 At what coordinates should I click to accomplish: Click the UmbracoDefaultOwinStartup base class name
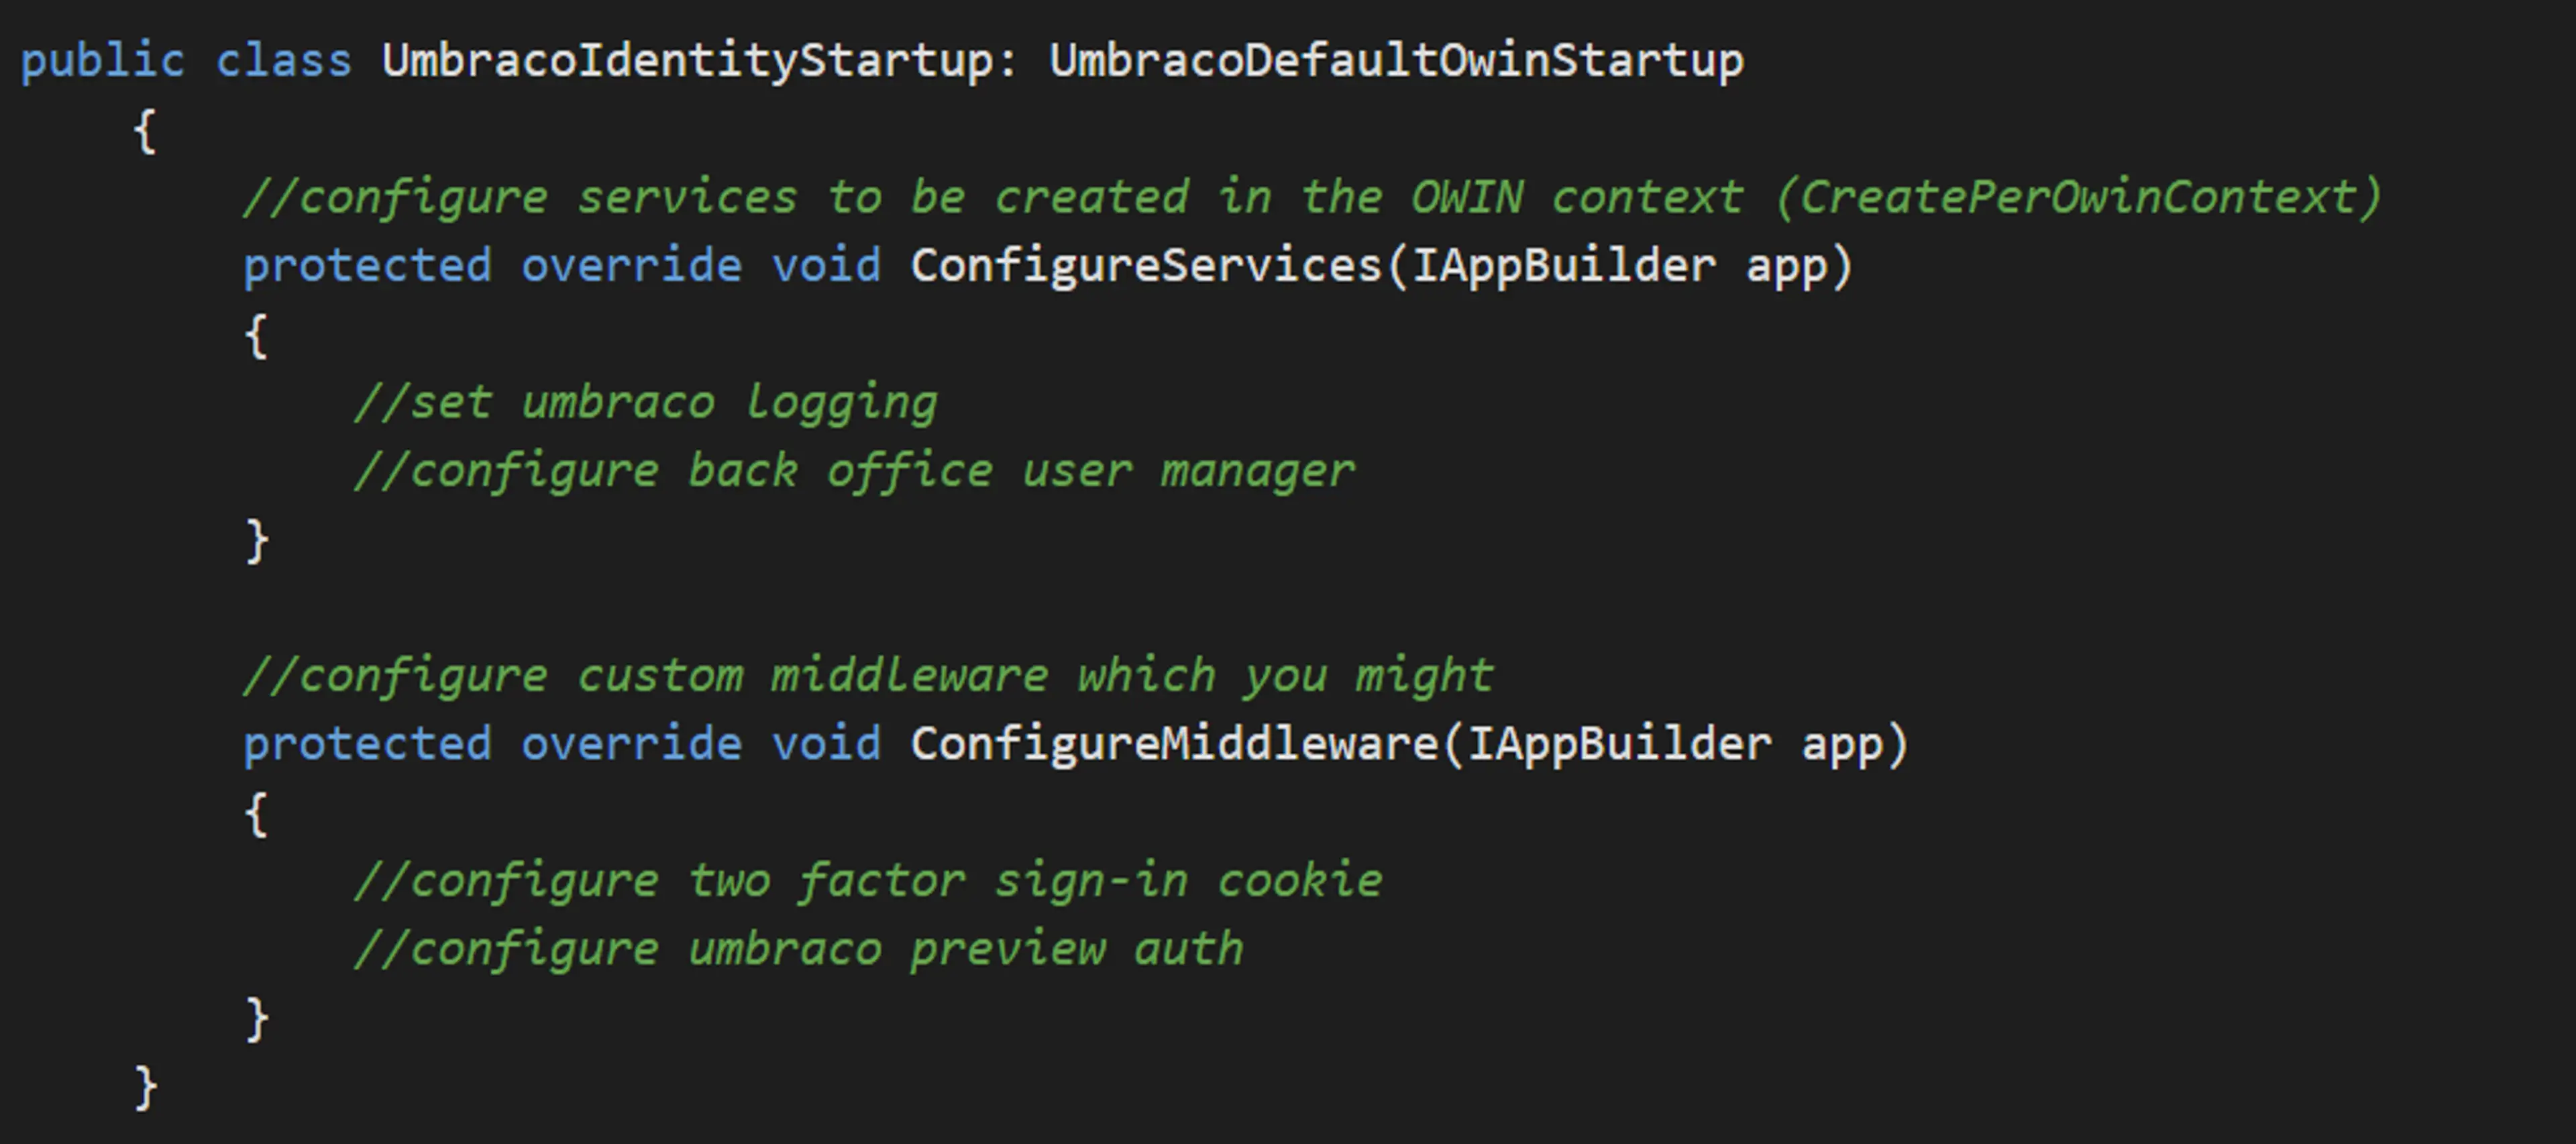1396,61
